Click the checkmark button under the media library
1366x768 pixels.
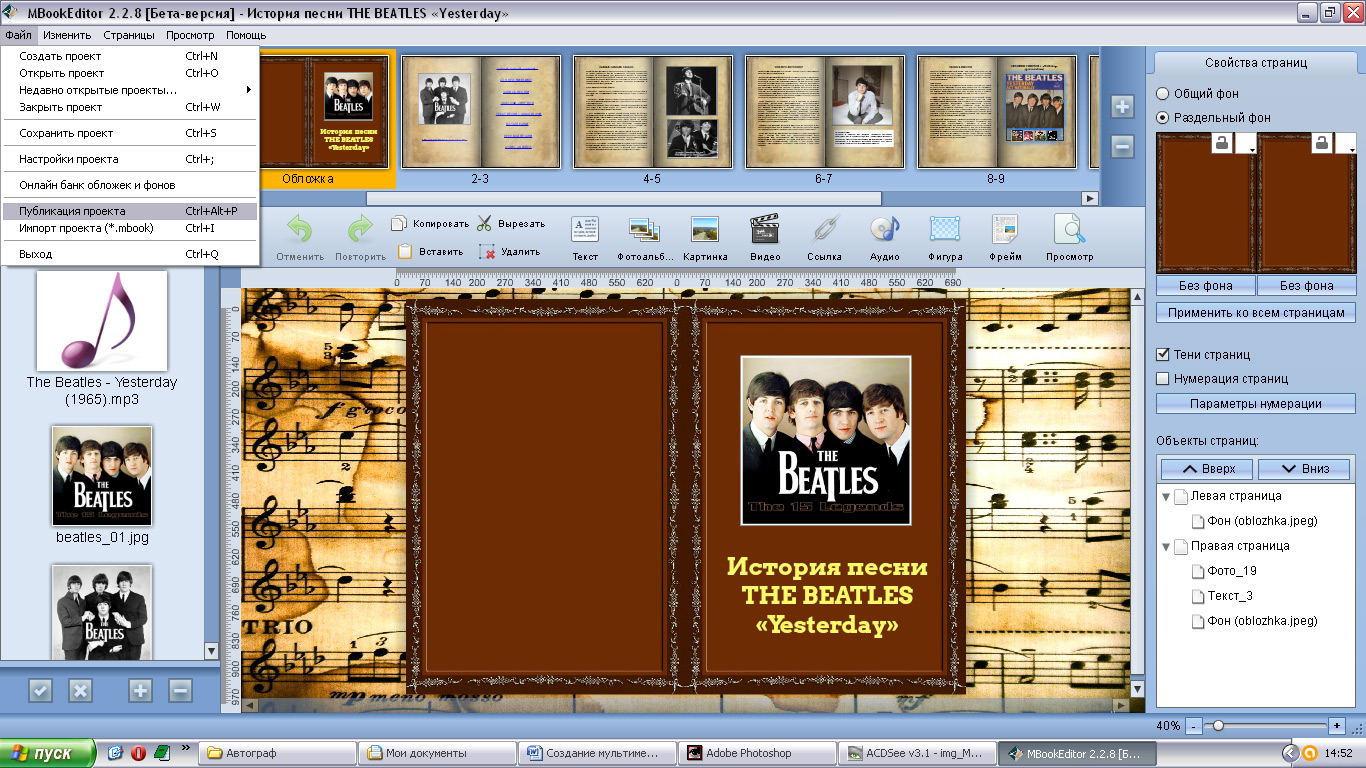40,690
